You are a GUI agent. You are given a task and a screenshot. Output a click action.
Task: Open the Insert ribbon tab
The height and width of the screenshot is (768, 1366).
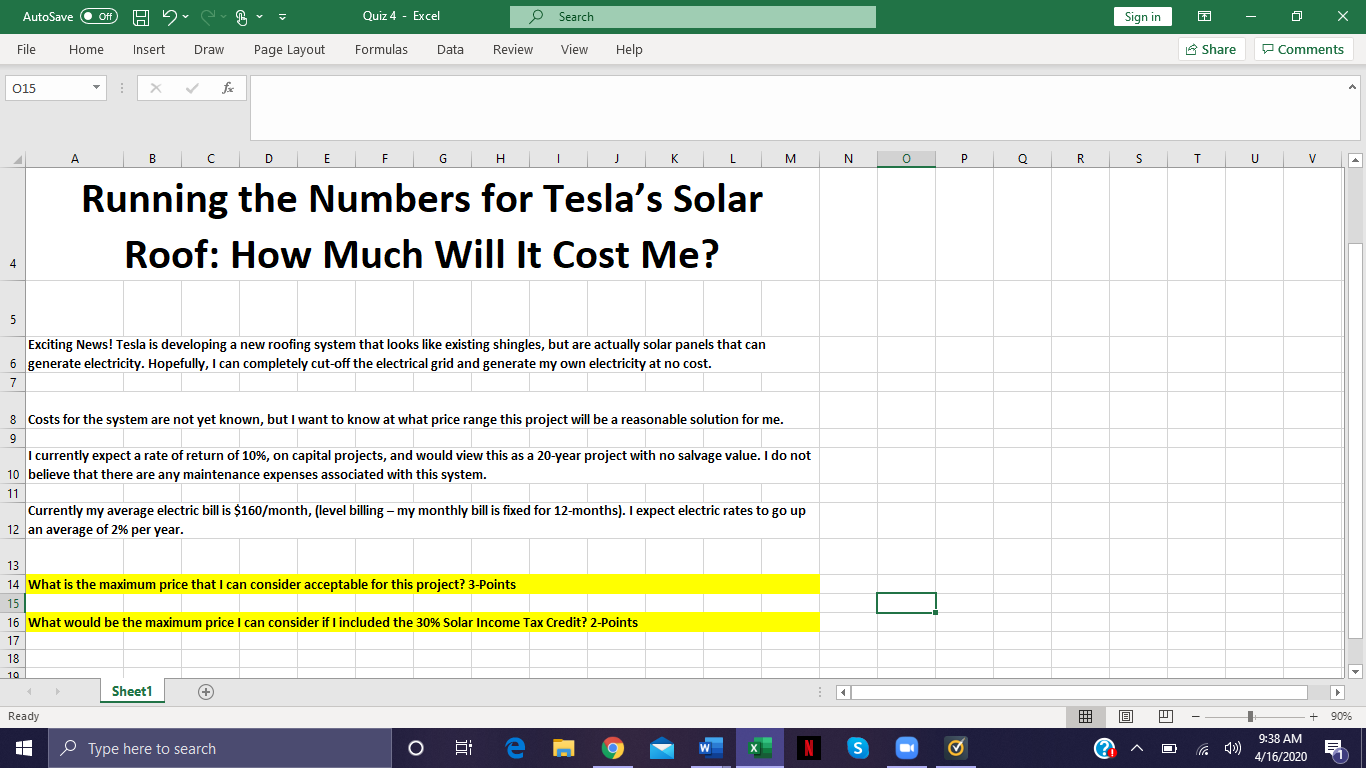pos(149,49)
